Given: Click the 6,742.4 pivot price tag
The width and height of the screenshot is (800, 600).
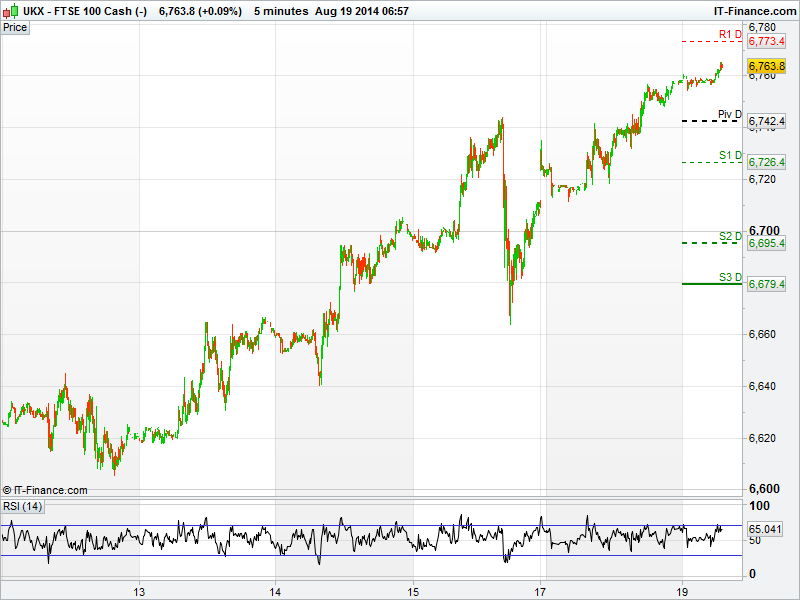Looking at the screenshot, I should point(767,121).
